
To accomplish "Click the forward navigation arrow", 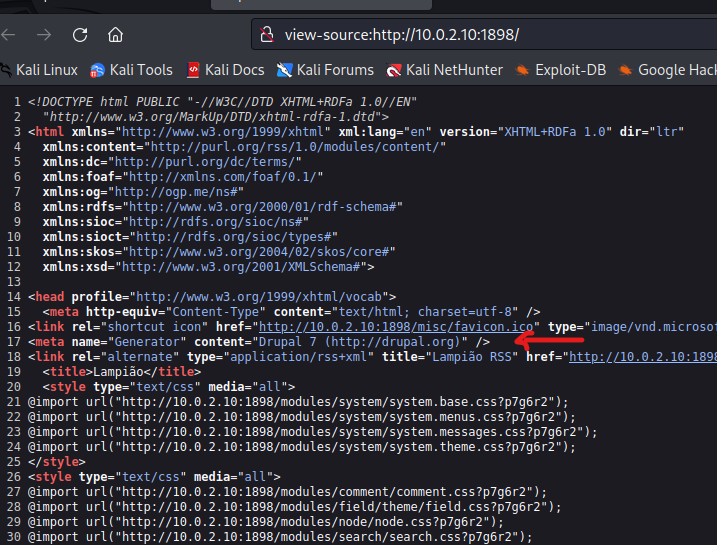I will point(43,35).
